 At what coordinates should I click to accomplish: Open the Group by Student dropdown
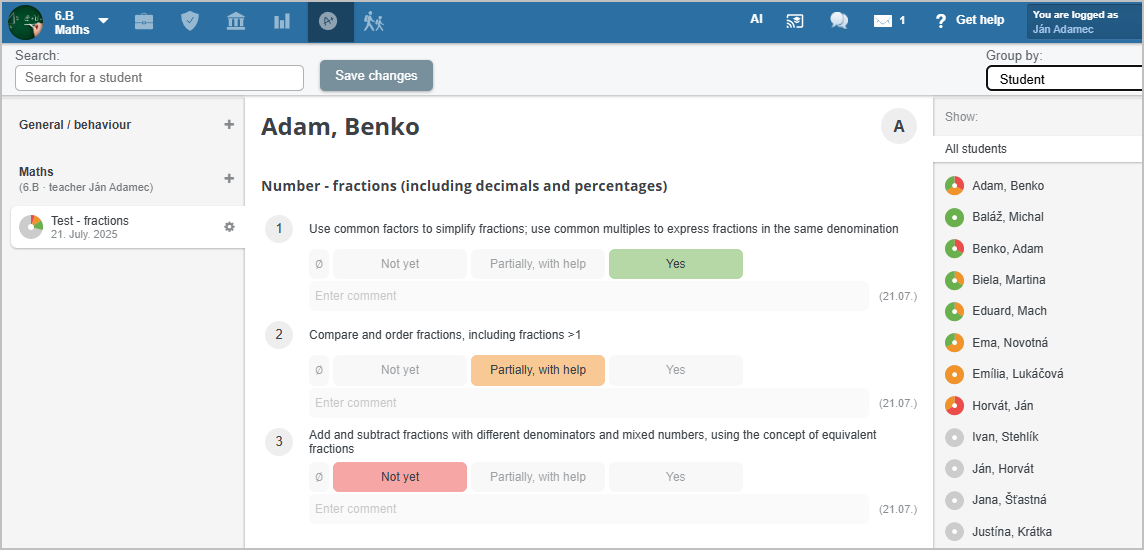pyautogui.click(x=1064, y=79)
